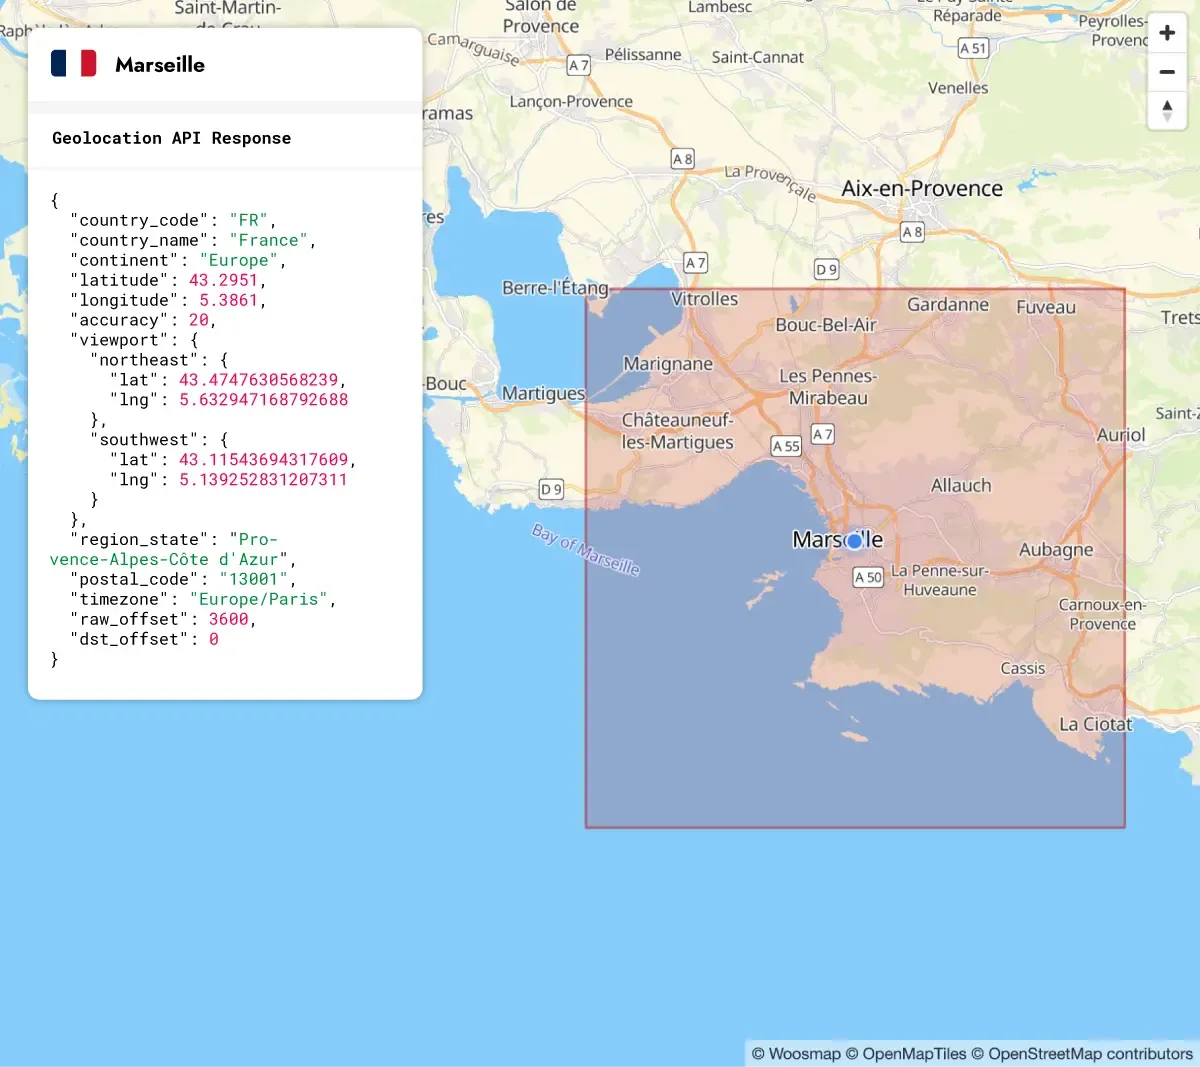Screen dimensions: 1200x1067
Task: Click the D 9 shield near Martigues
Action: pyautogui.click(x=551, y=489)
